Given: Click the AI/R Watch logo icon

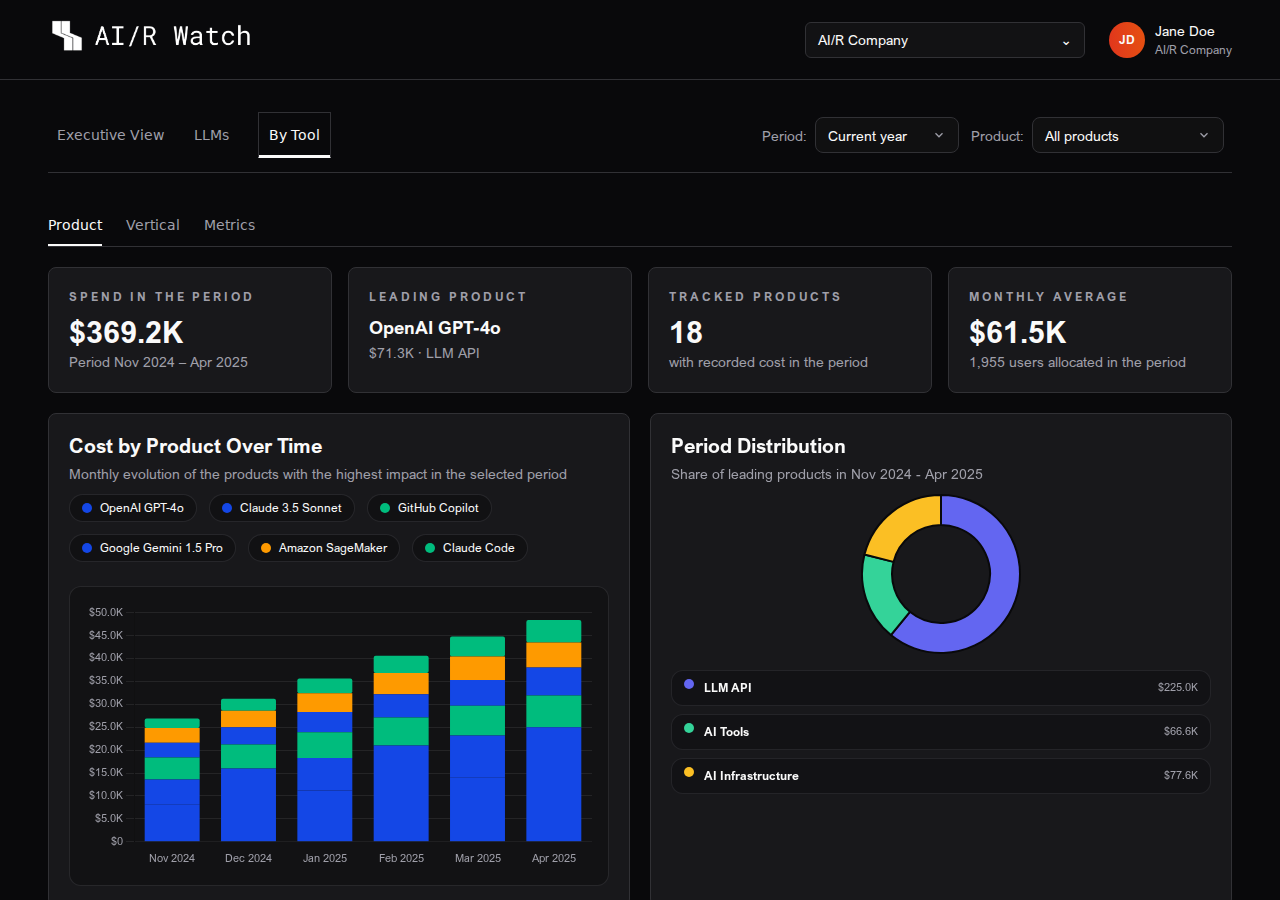Looking at the screenshot, I should pos(67,36).
